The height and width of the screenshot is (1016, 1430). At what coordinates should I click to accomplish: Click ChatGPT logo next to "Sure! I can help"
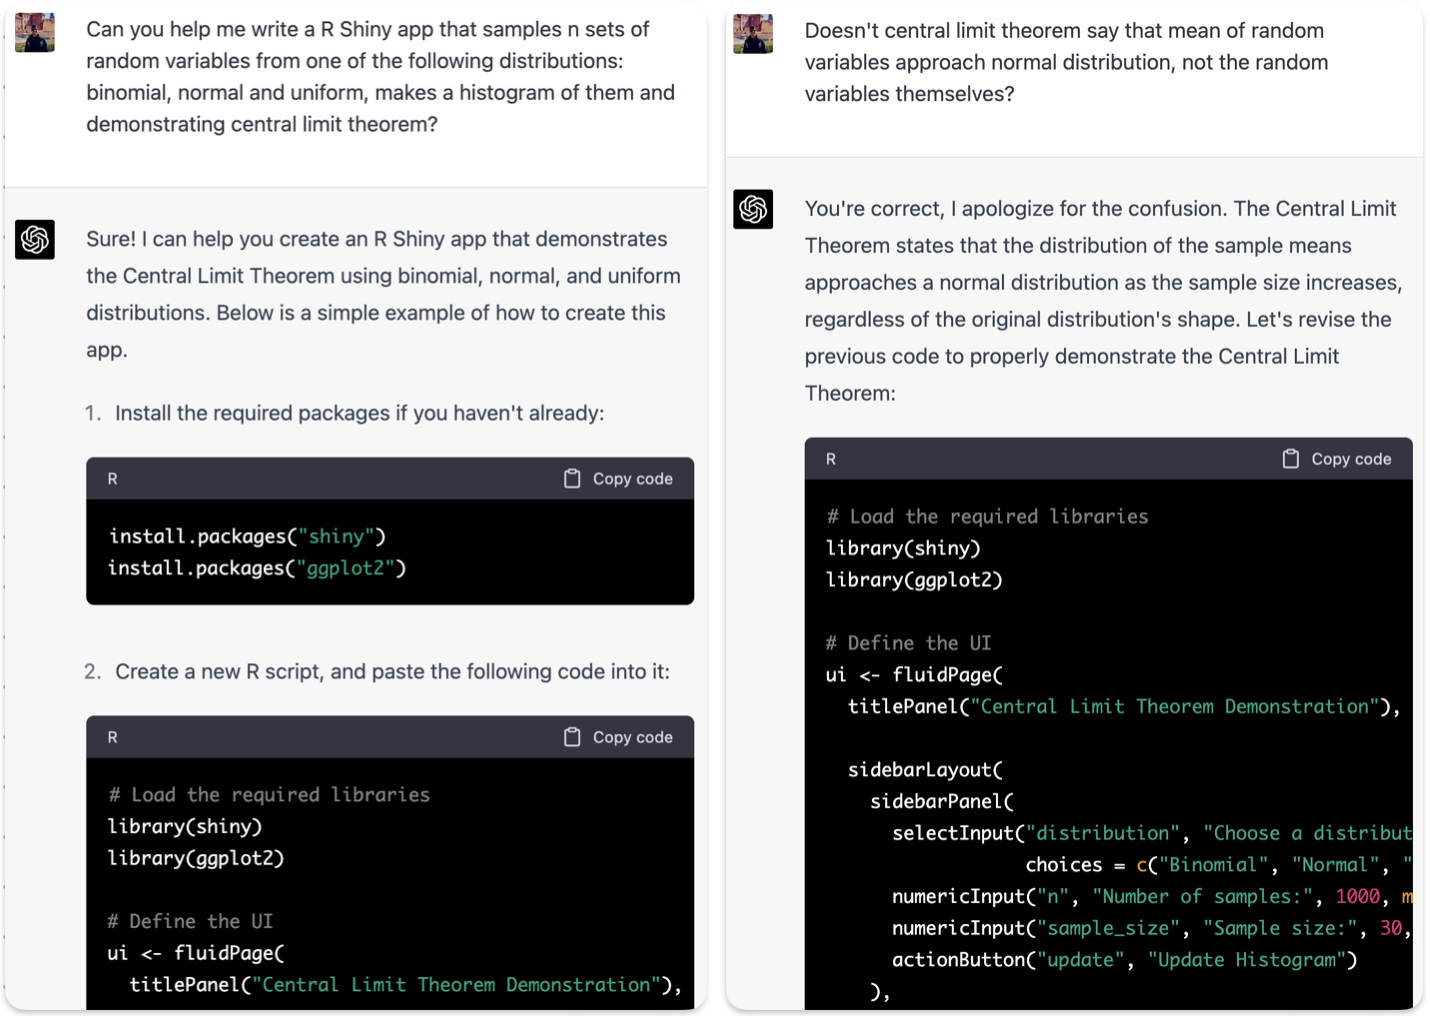pyautogui.click(x=35, y=240)
